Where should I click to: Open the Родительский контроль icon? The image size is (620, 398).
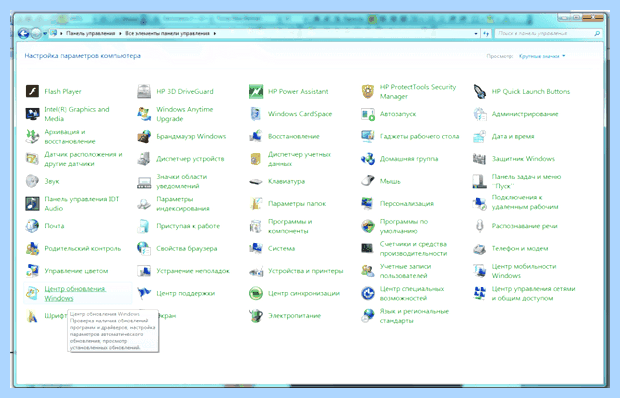32,249
